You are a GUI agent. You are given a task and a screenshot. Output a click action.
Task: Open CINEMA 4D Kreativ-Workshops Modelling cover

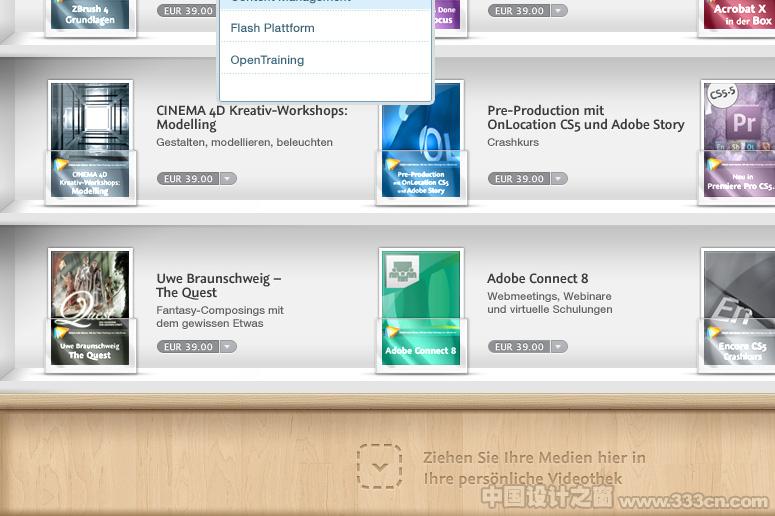(x=90, y=140)
